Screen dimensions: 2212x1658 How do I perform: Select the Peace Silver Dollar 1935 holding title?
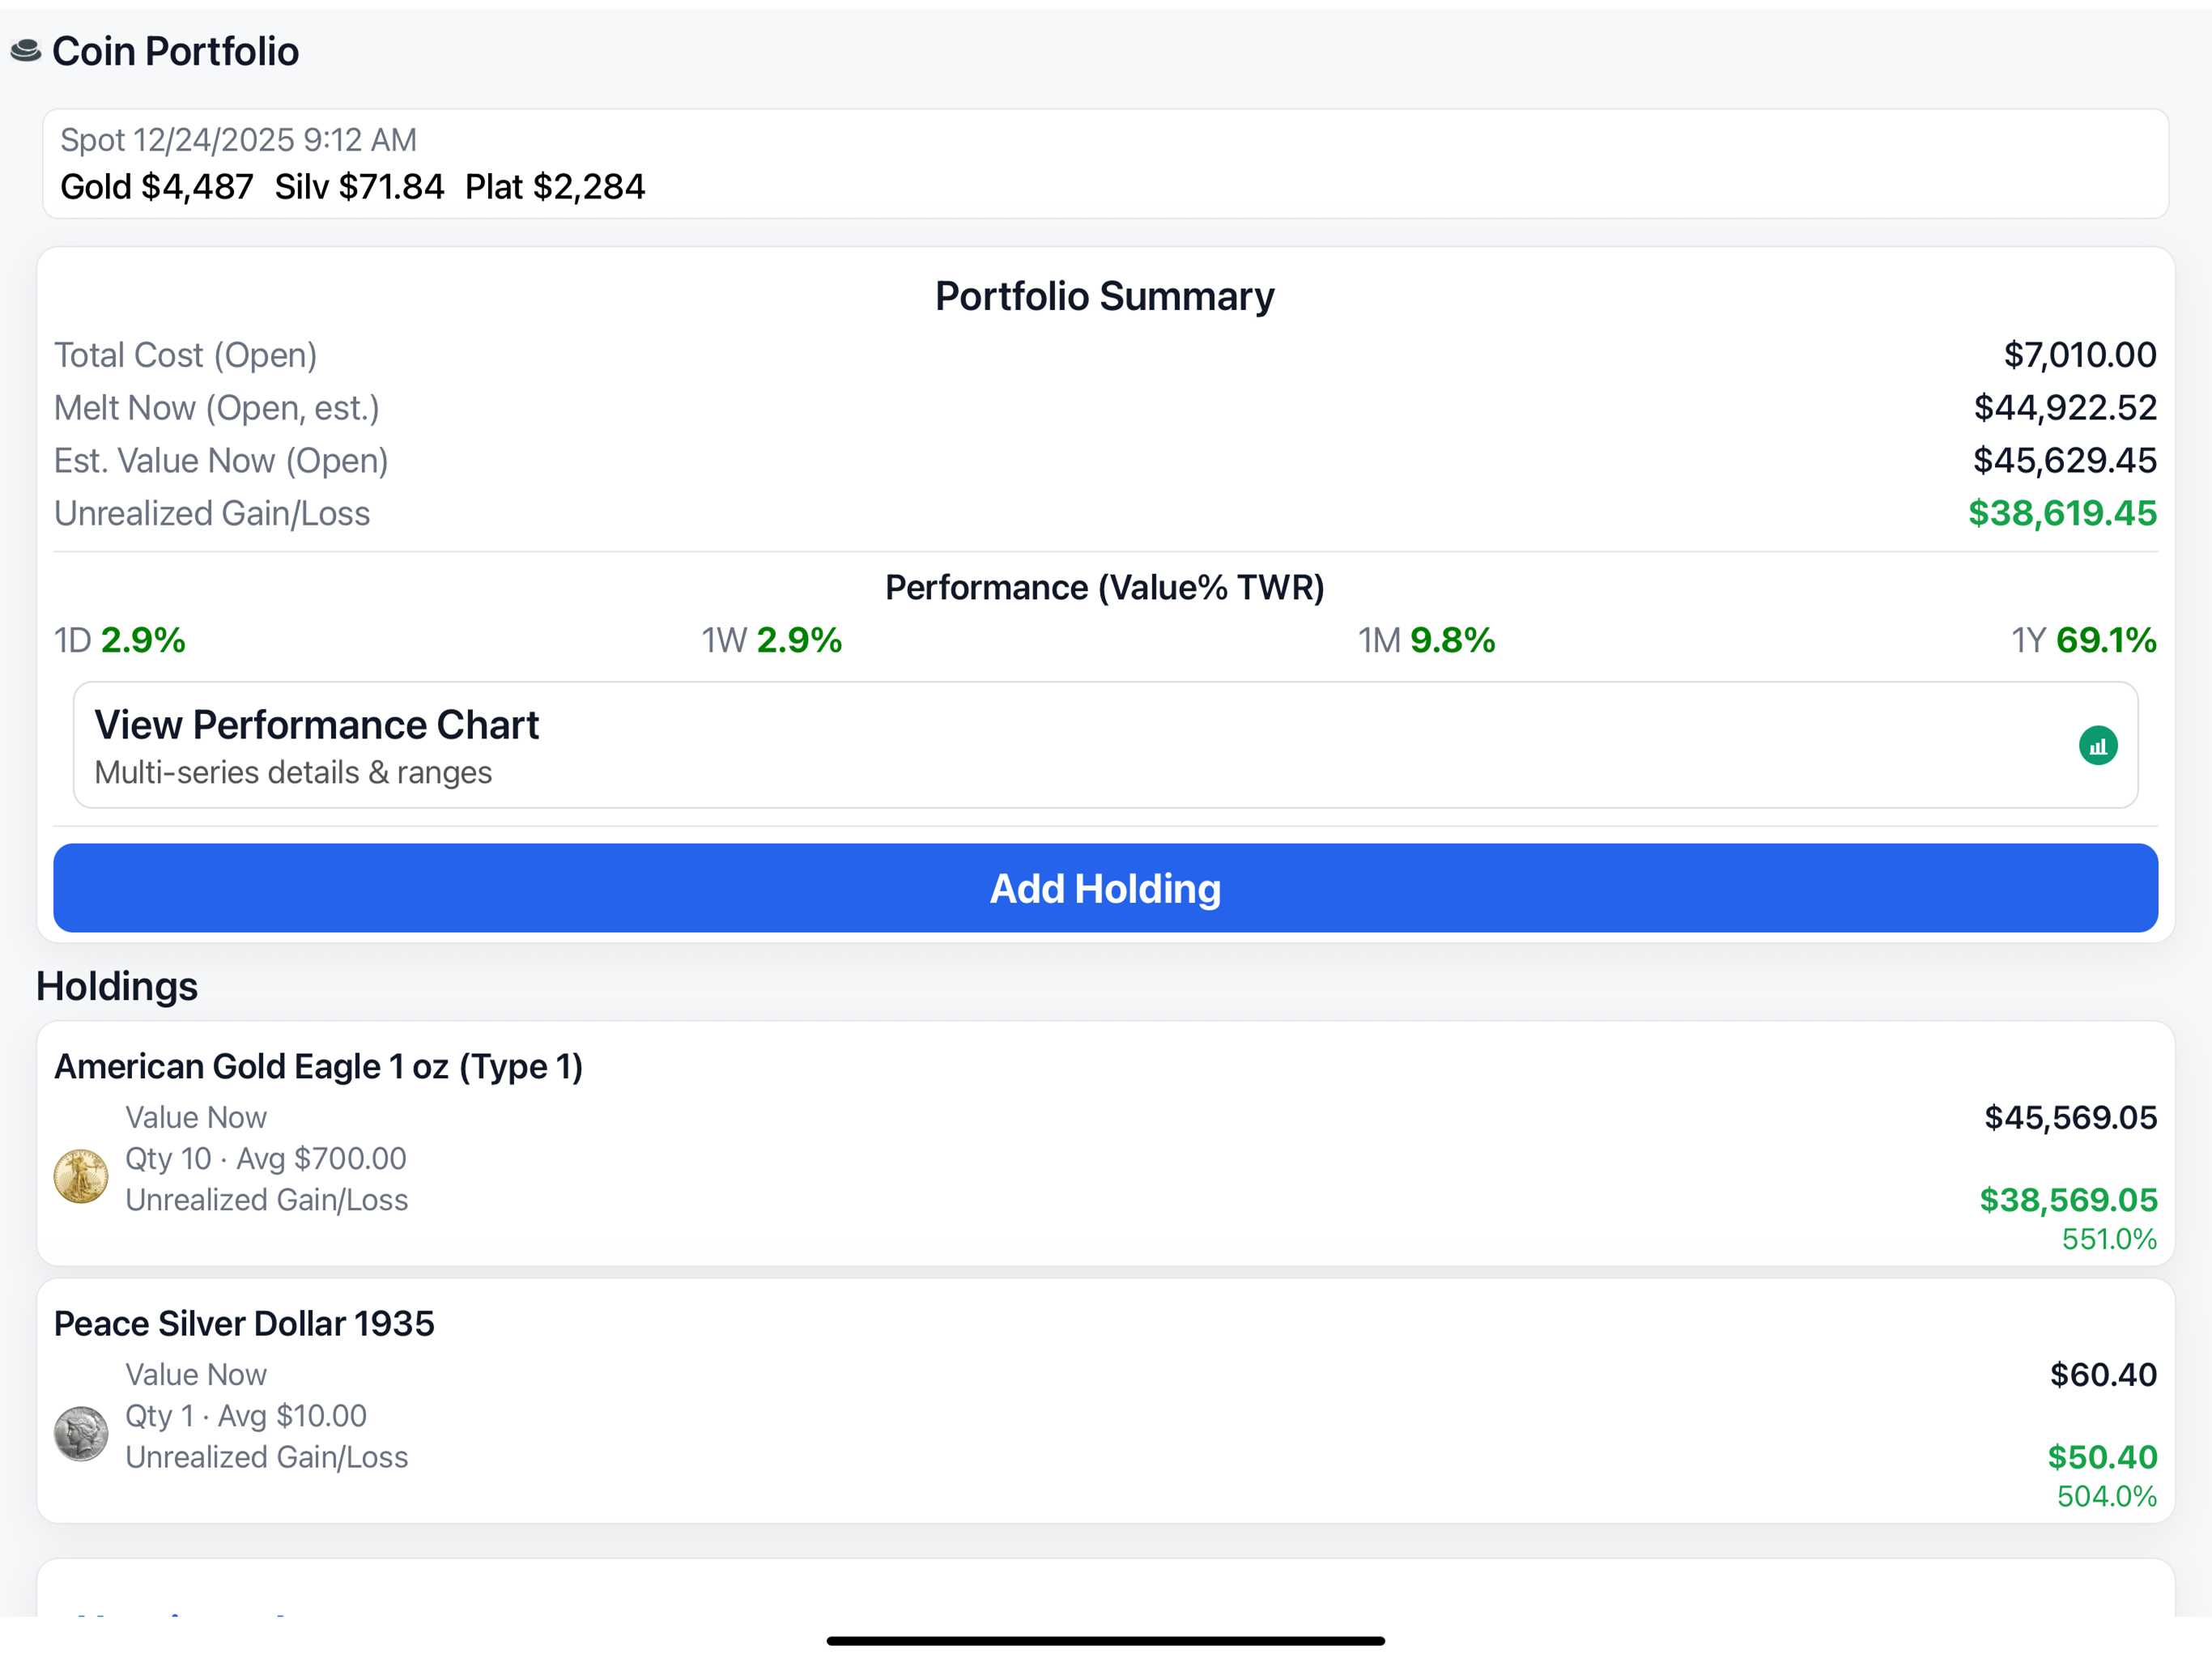tap(244, 1324)
